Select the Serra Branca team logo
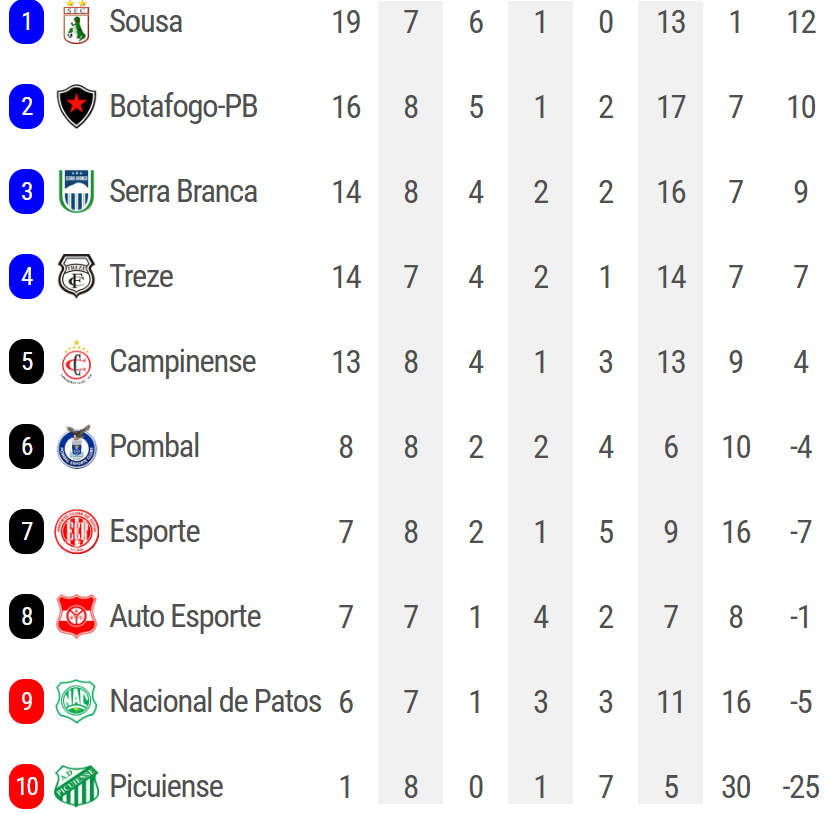The width and height of the screenshot is (826, 813). pos(76,192)
